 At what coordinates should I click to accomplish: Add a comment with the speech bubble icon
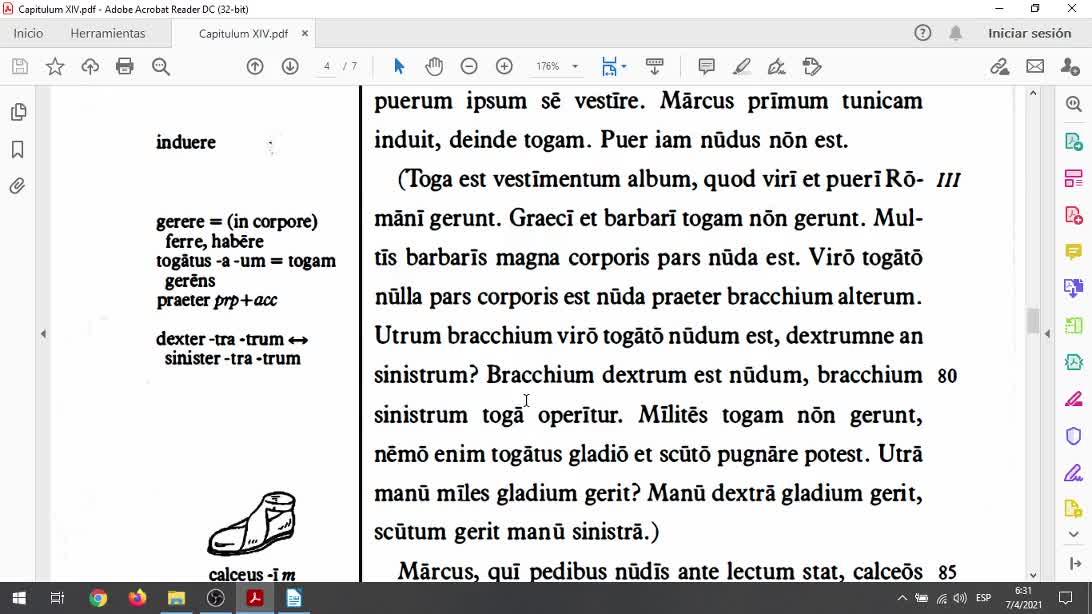[x=706, y=66]
